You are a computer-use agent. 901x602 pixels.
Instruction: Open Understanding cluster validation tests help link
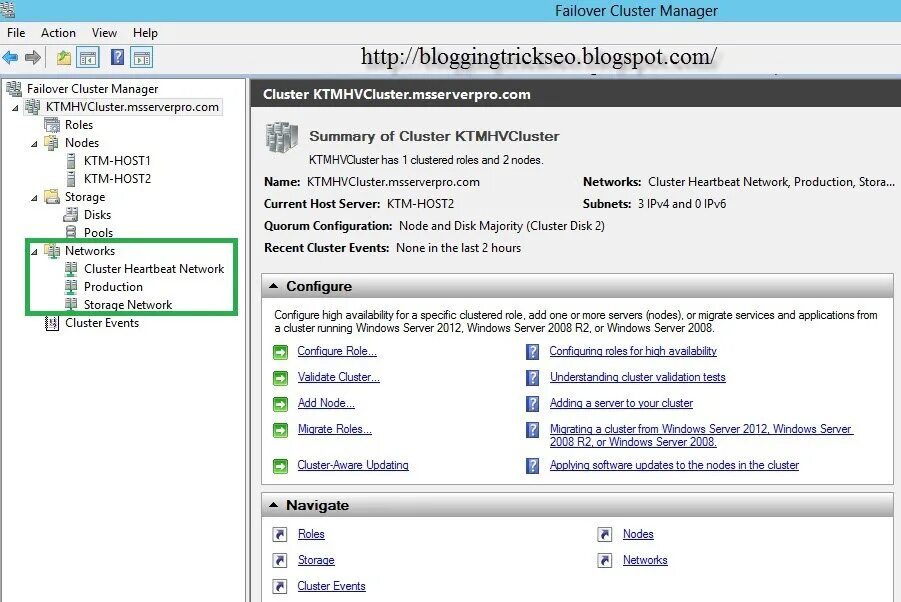point(637,377)
